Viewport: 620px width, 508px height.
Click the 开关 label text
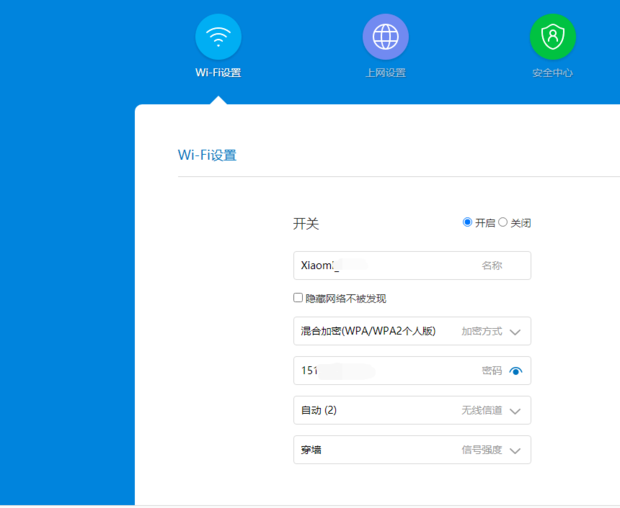(x=306, y=223)
